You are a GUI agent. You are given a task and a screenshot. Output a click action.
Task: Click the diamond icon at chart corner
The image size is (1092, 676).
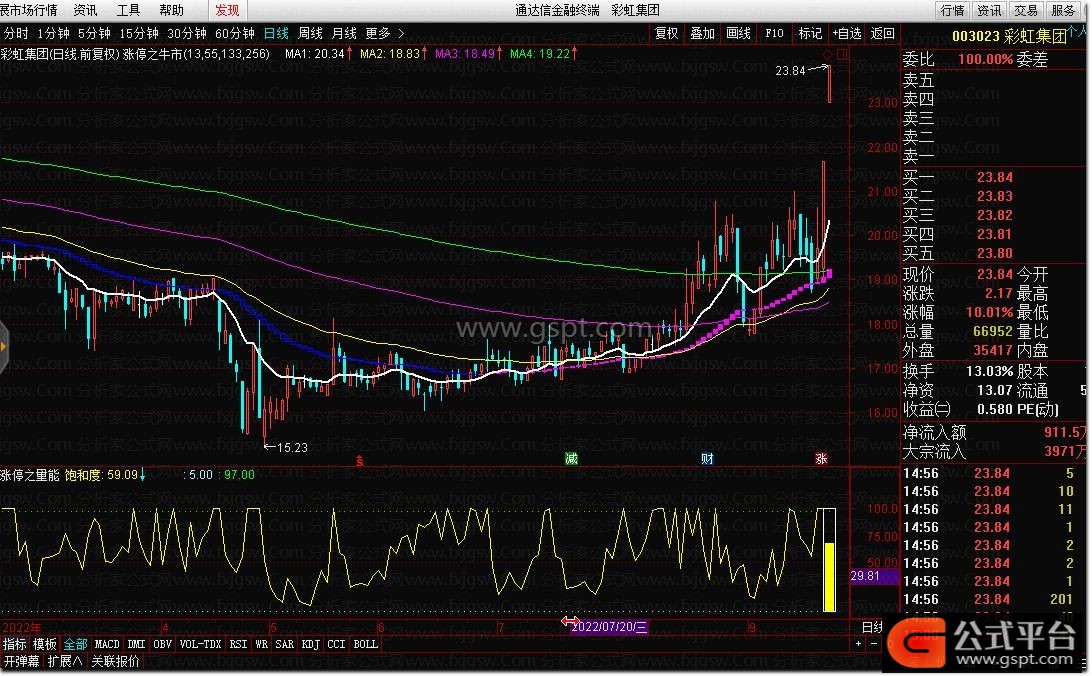pos(828,54)
